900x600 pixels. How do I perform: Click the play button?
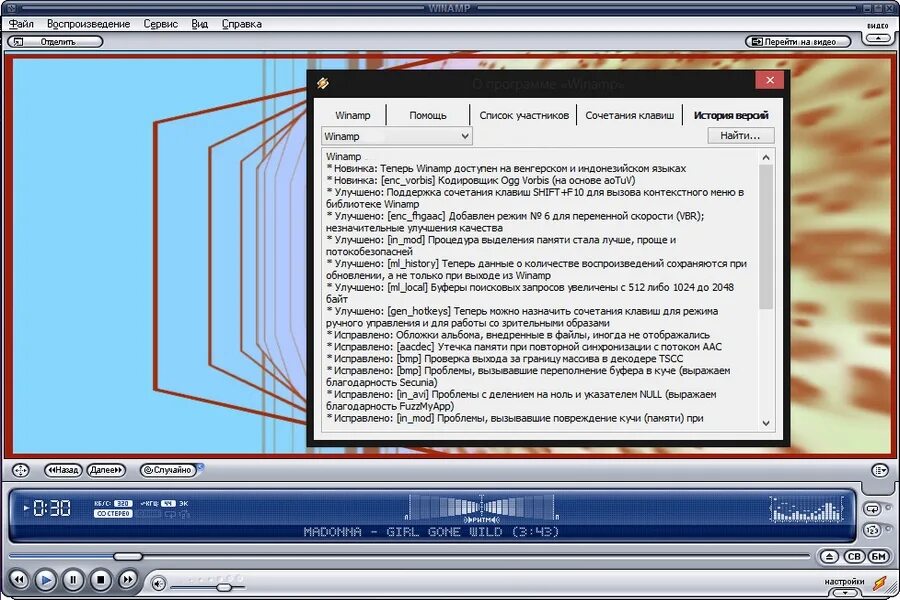click(46, 580)
